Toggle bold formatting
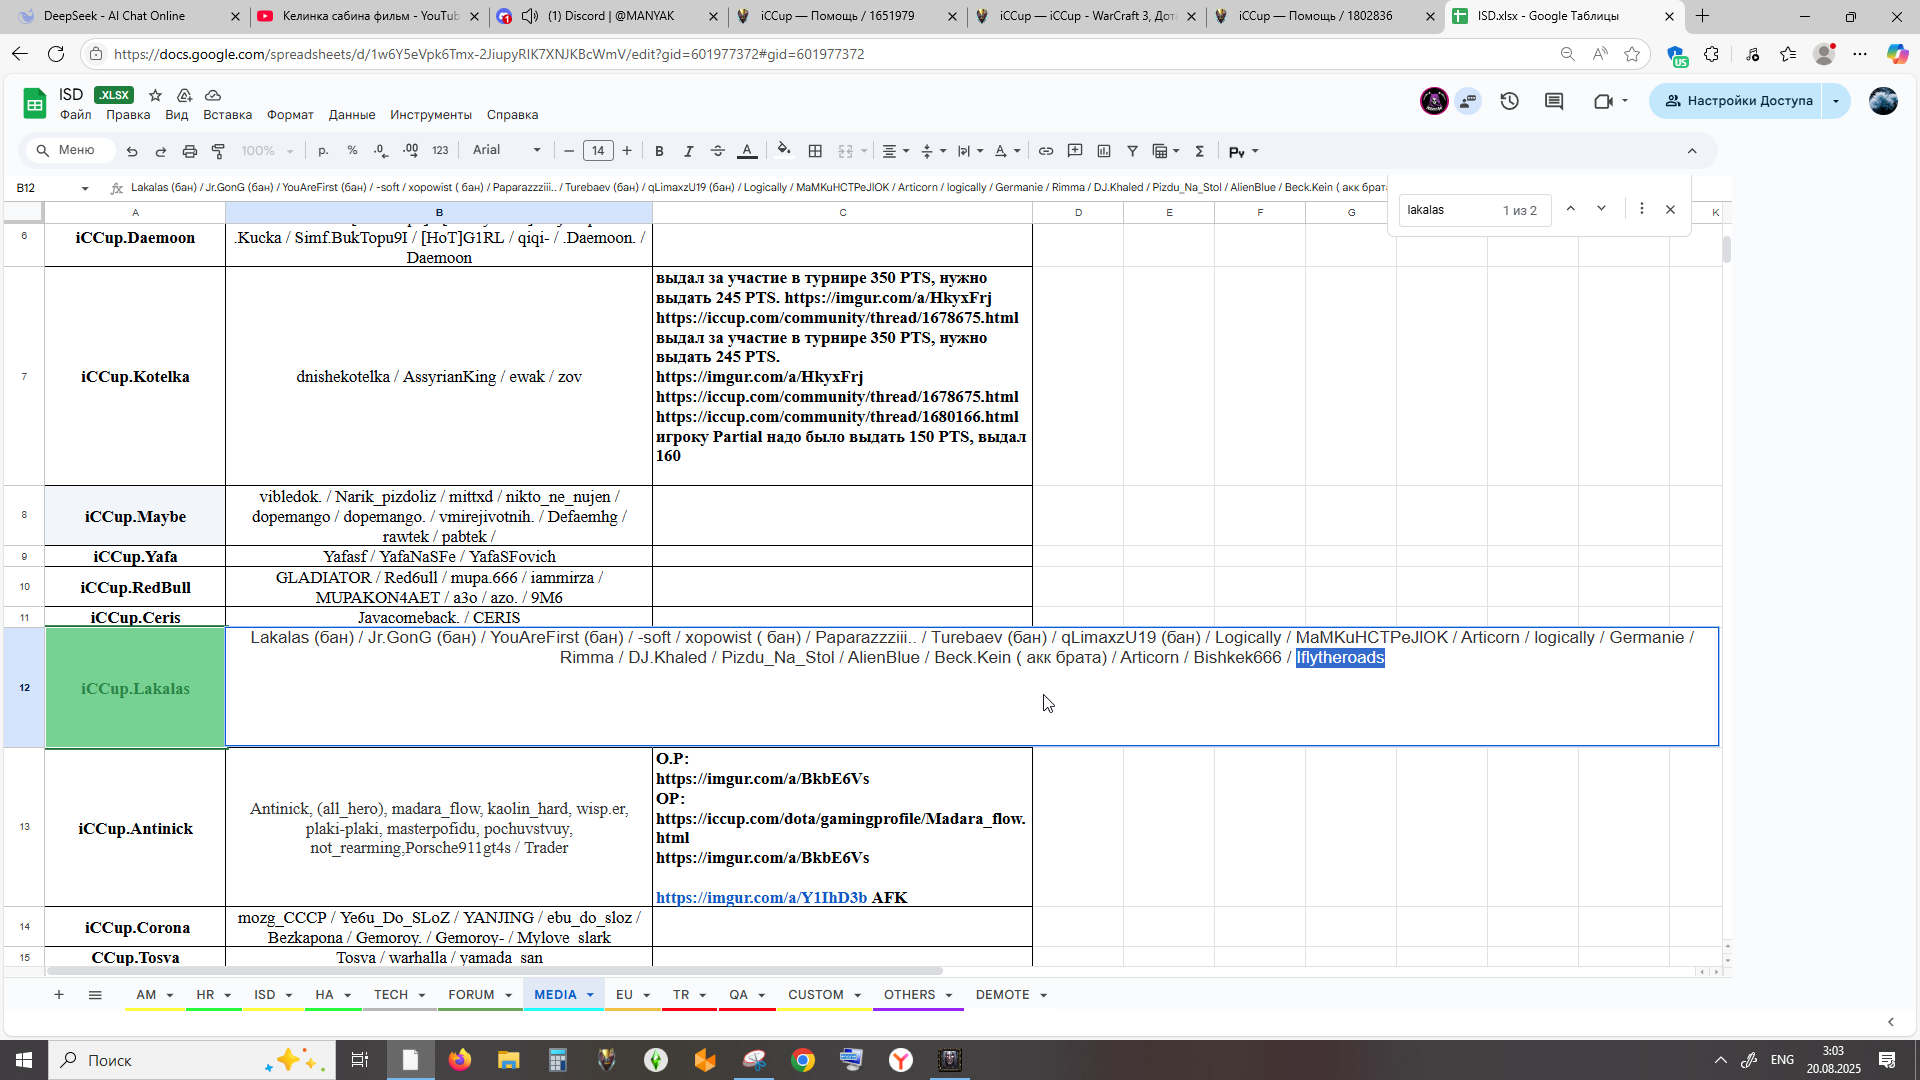The width and height of the screenshot is (1920, 1080). click(x=659, y=151)
